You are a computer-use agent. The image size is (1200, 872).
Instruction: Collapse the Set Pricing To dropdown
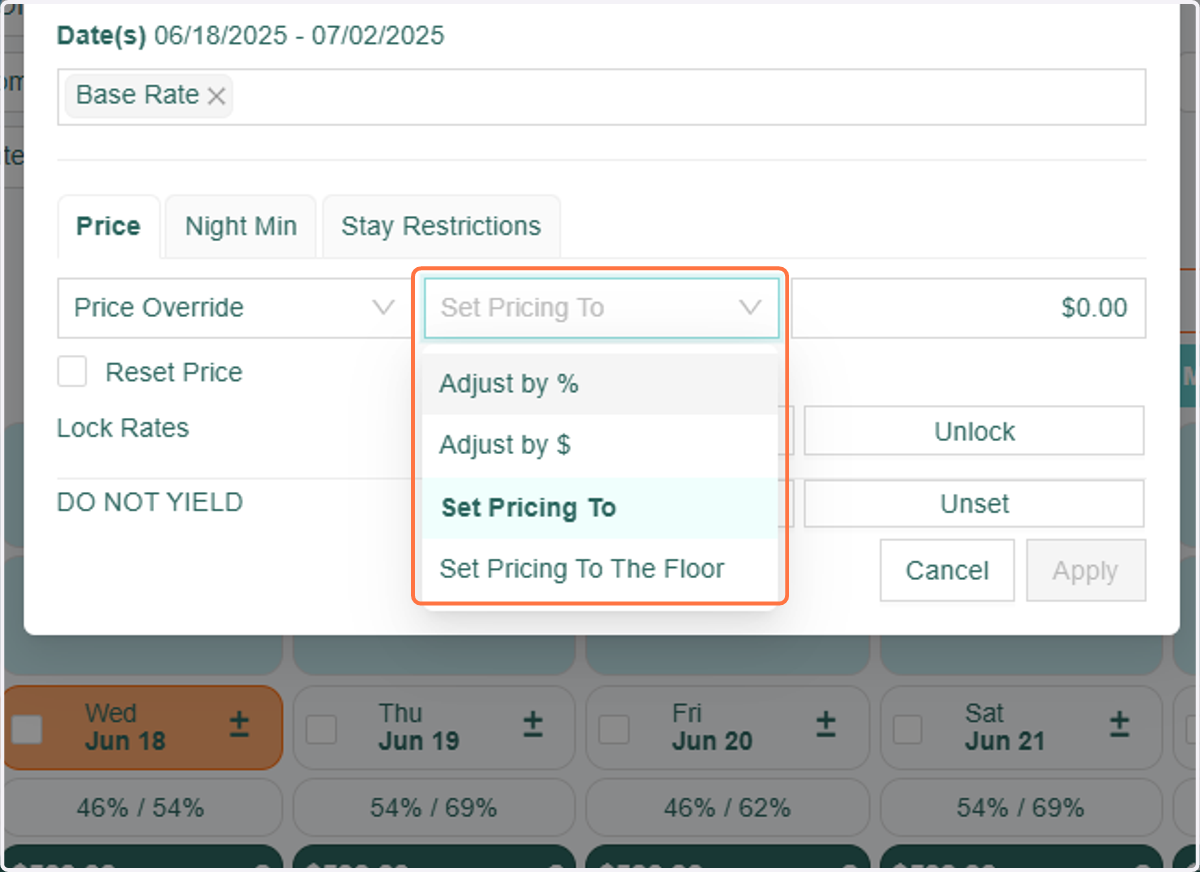pos(601,308)
